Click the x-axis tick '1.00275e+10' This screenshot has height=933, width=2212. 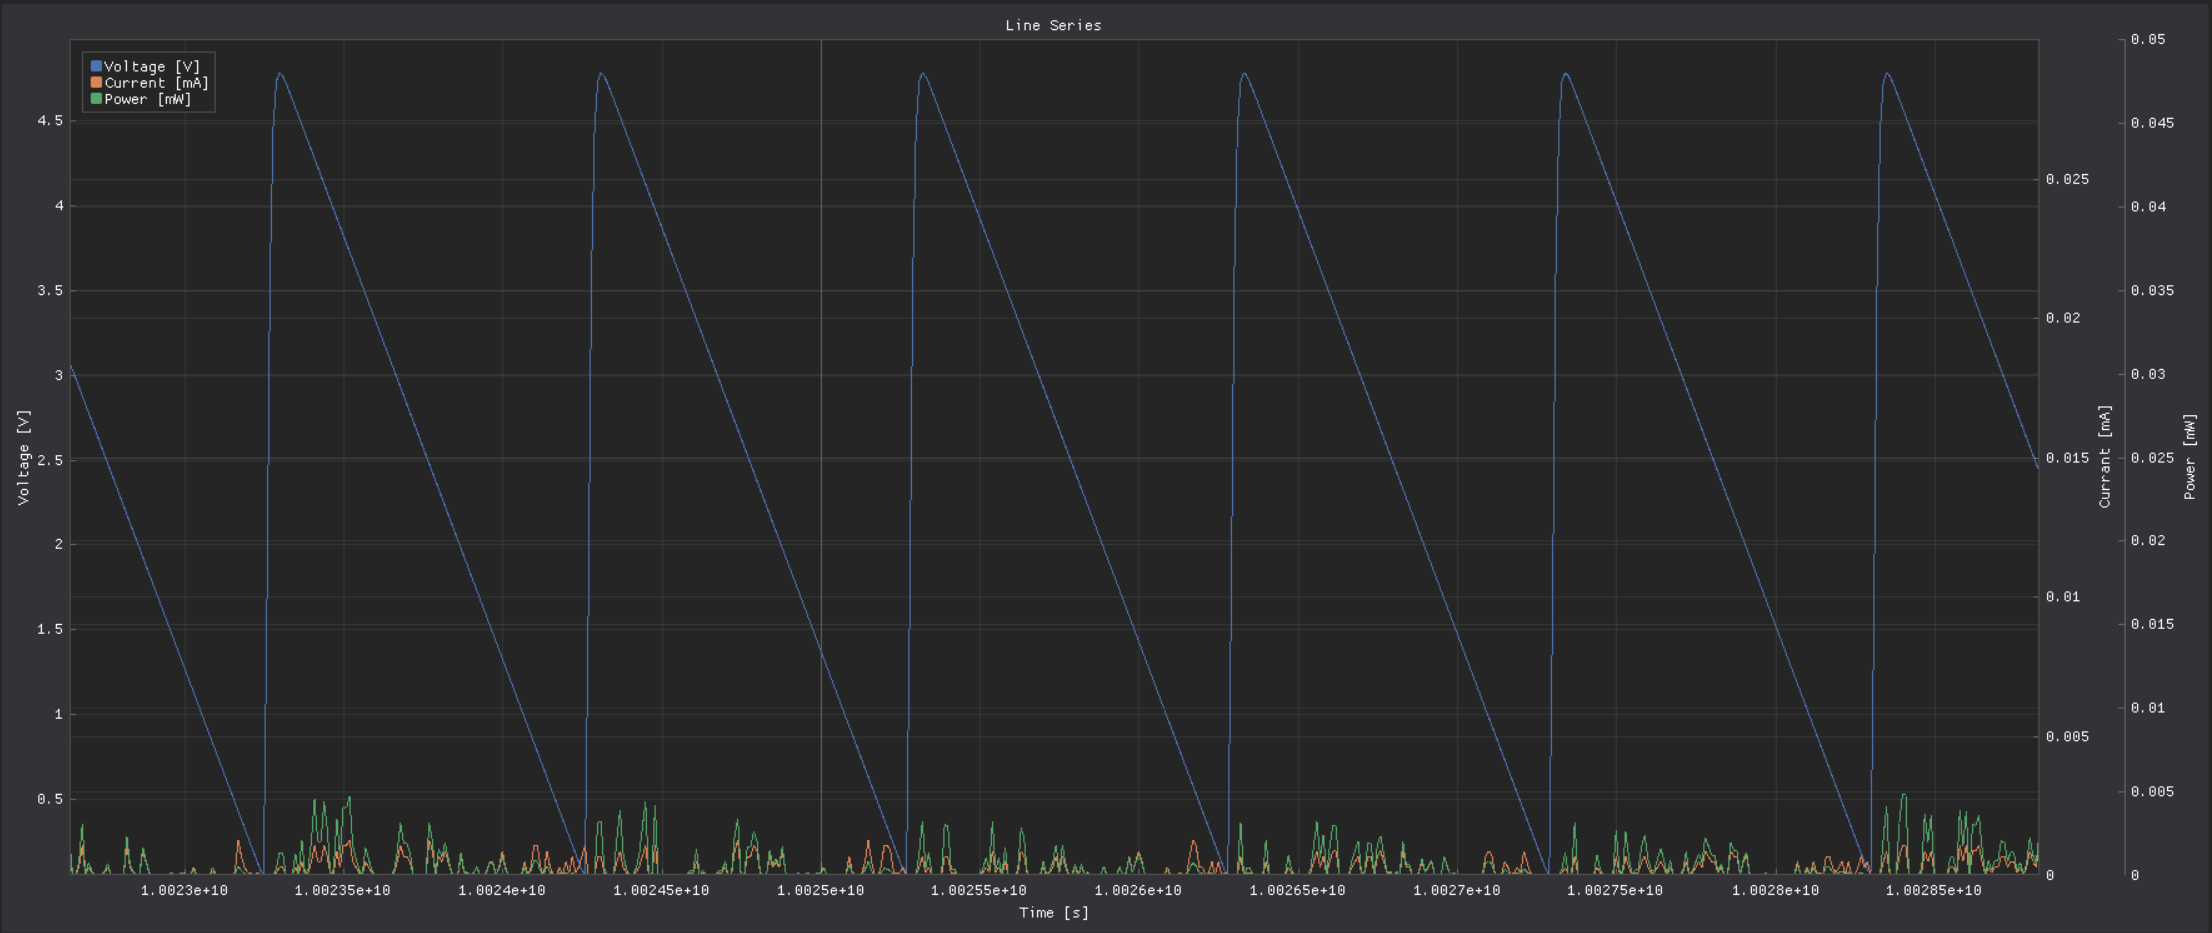[x=1615, y=890]
